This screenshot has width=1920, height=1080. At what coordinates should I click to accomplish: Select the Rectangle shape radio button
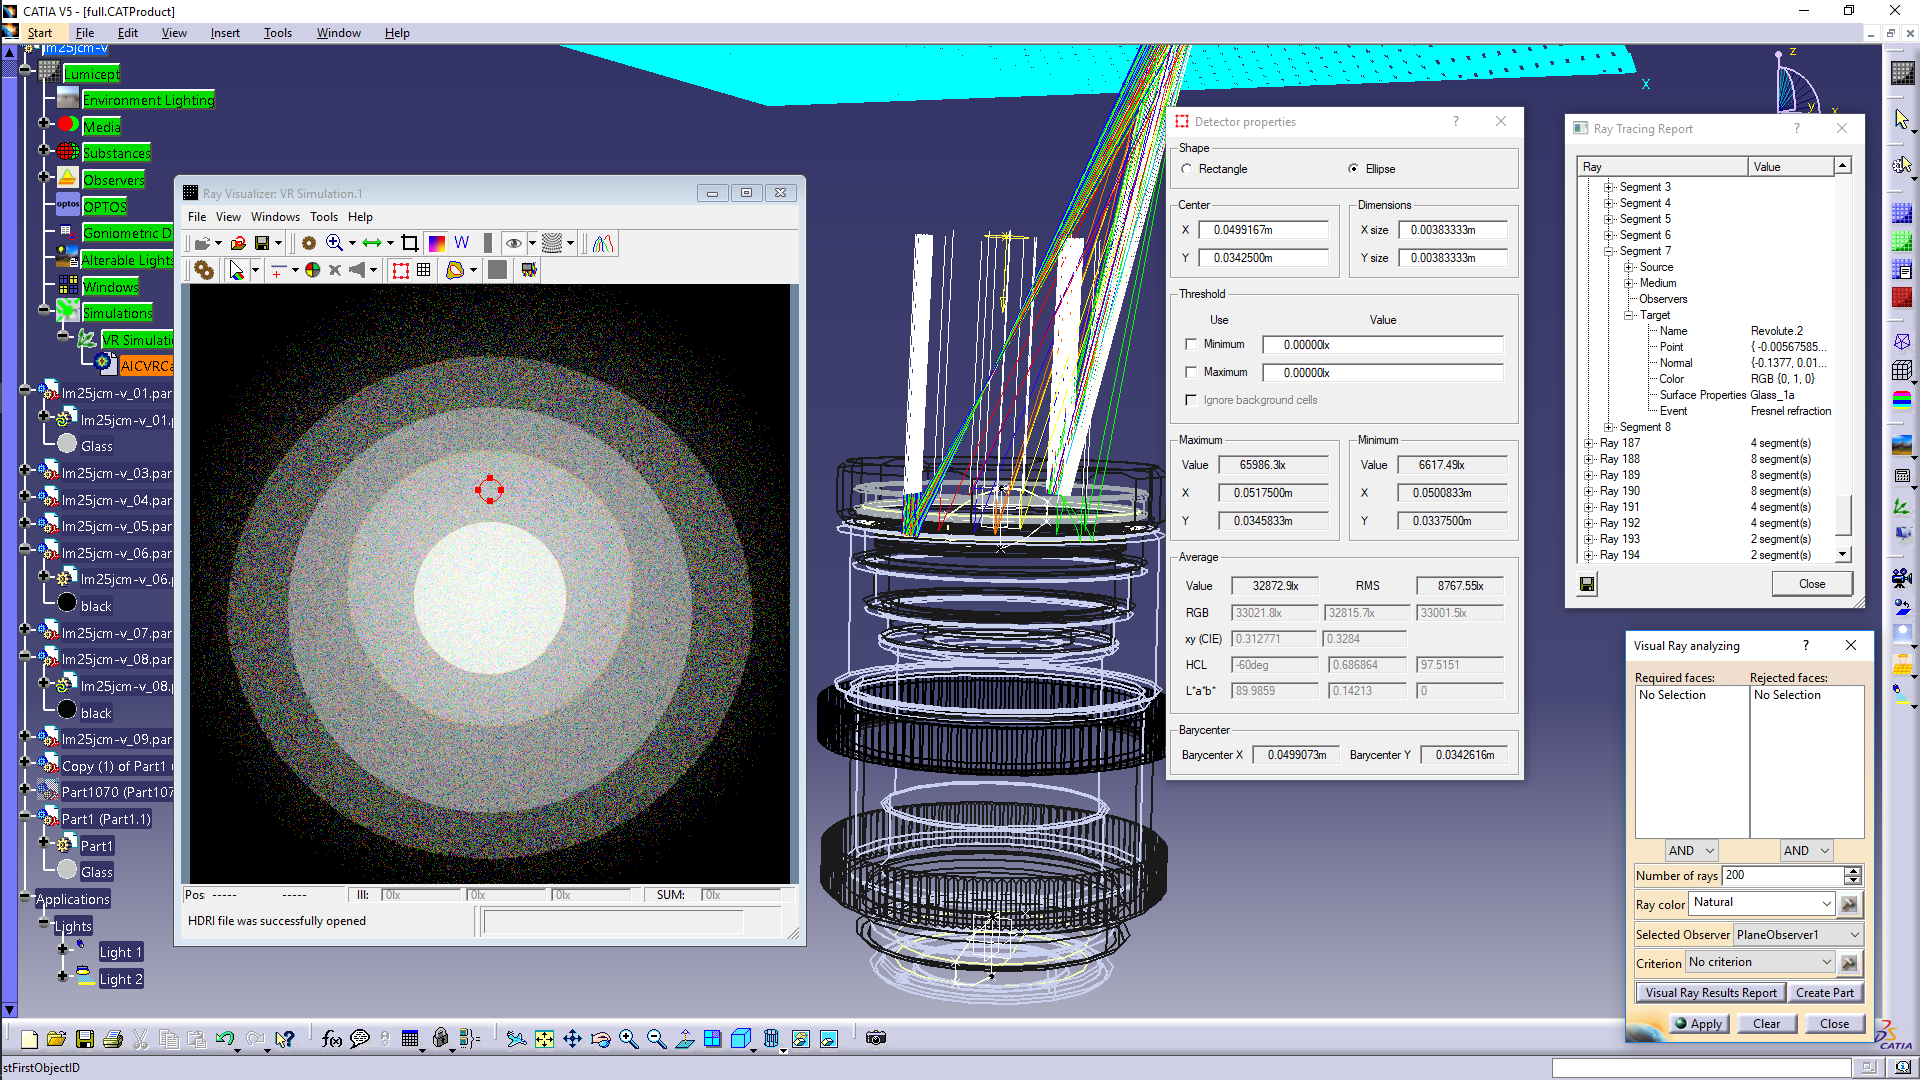pos(1187,169)
